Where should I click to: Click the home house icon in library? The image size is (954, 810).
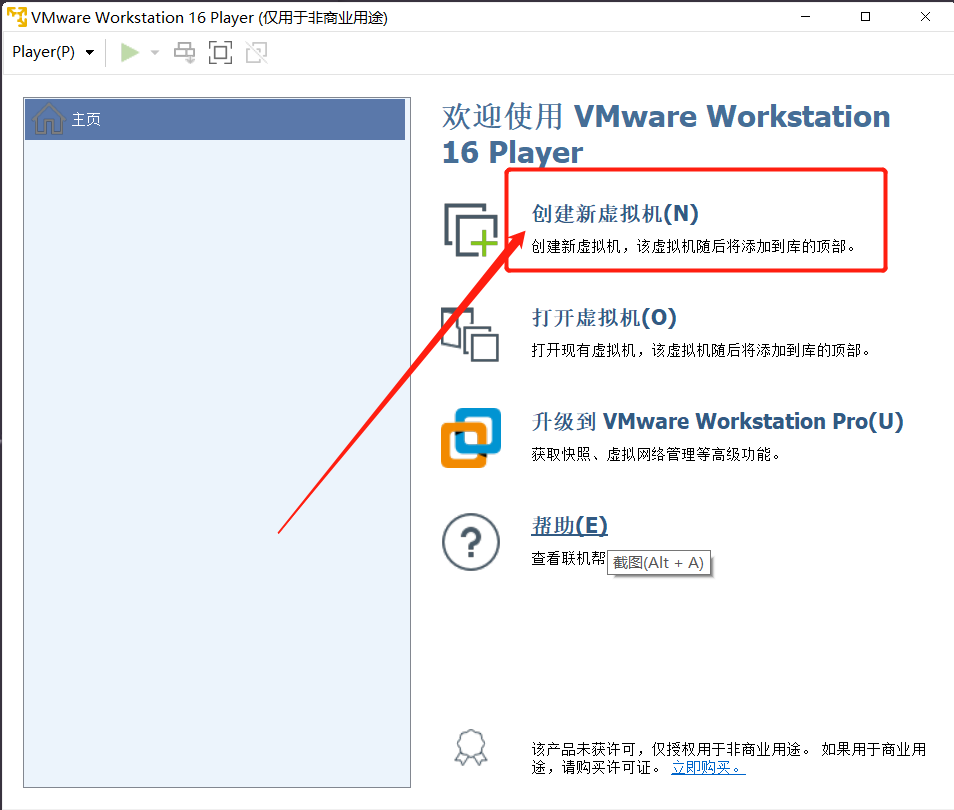tap(49, 119)
